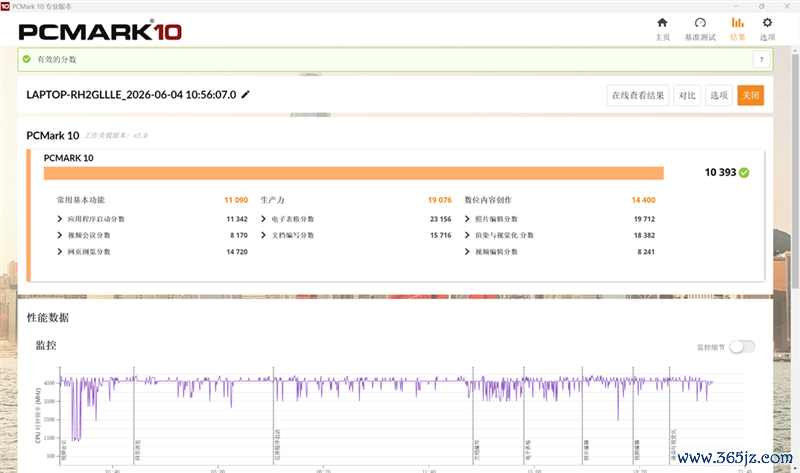Viewport: 800px width, 473px height.
Task: Click the 文档编写分数 value 15 716
Action: click(x=440, y=235)
